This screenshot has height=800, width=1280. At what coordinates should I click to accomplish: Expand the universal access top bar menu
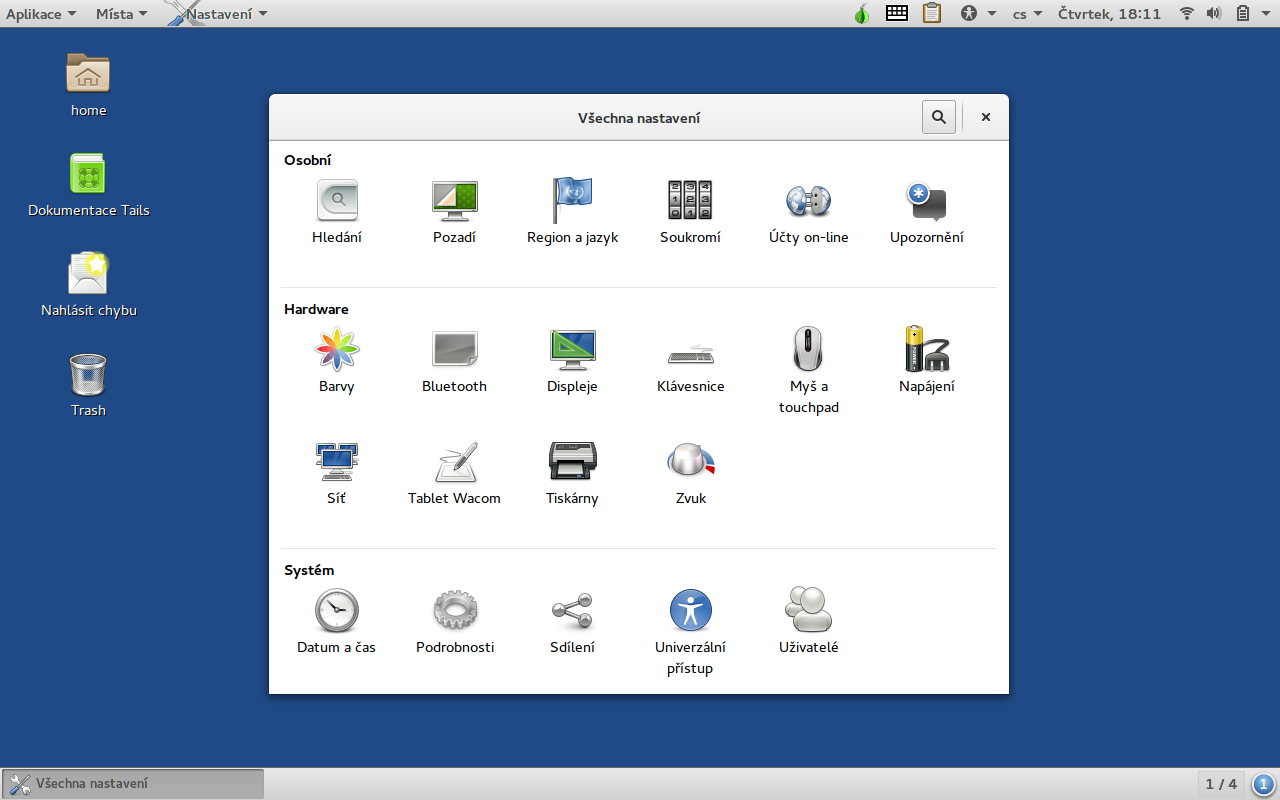click(x=978, y=14)
